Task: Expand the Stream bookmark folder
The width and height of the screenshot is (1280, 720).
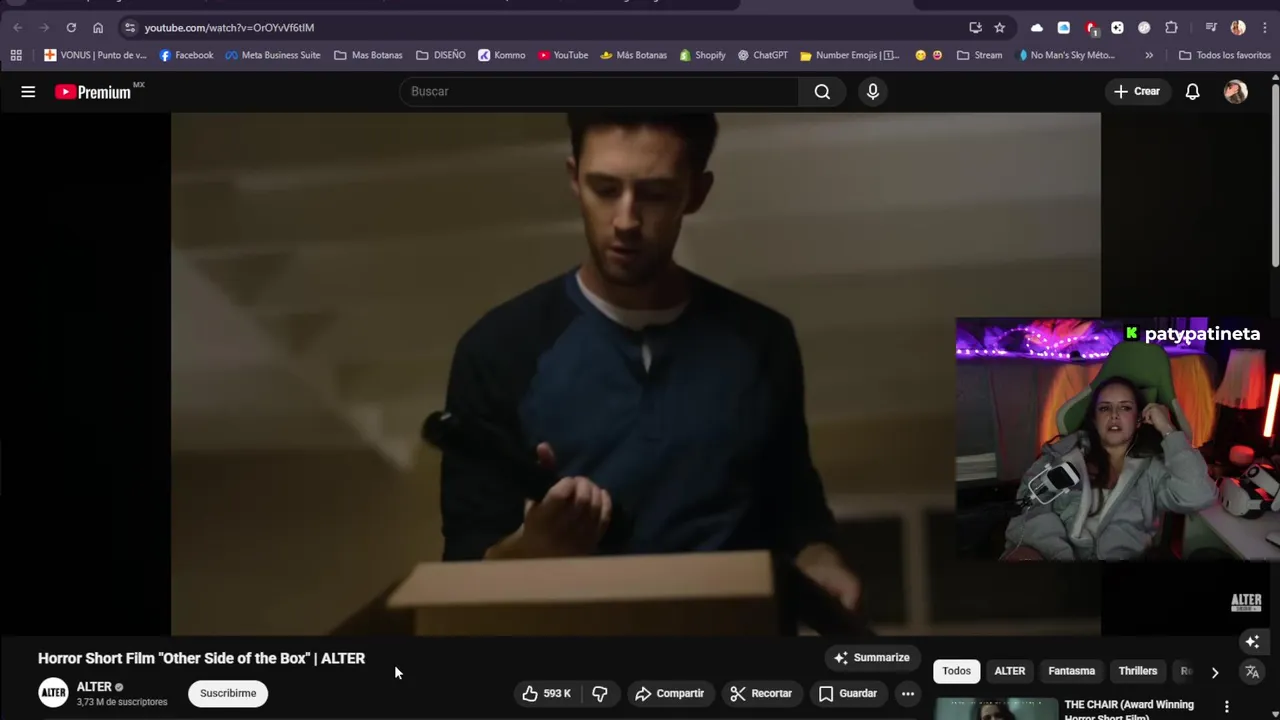Action: click(x=979, y=55)
